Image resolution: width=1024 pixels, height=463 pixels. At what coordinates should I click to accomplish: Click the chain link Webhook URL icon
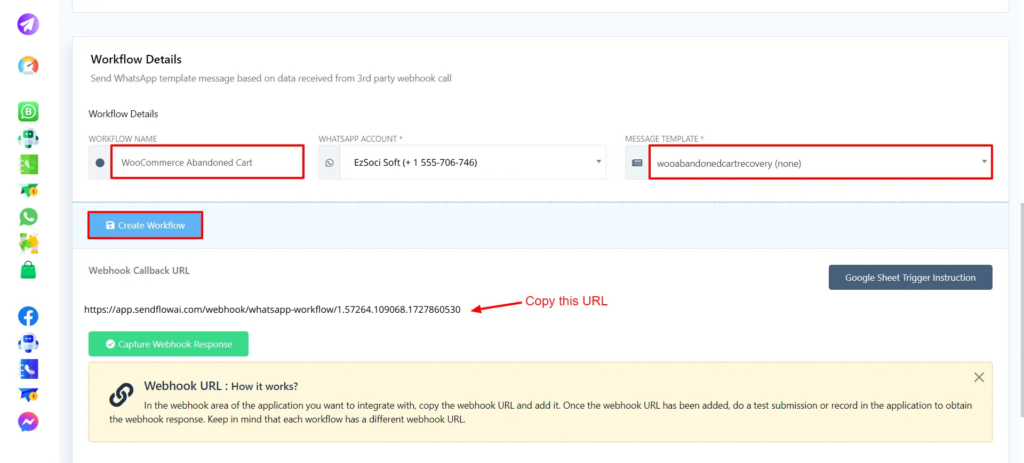(121, 394)
